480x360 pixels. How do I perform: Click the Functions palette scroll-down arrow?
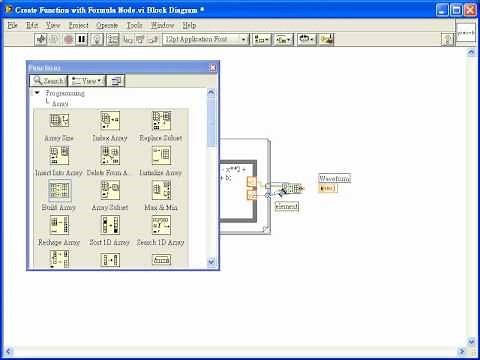point(211,262)
